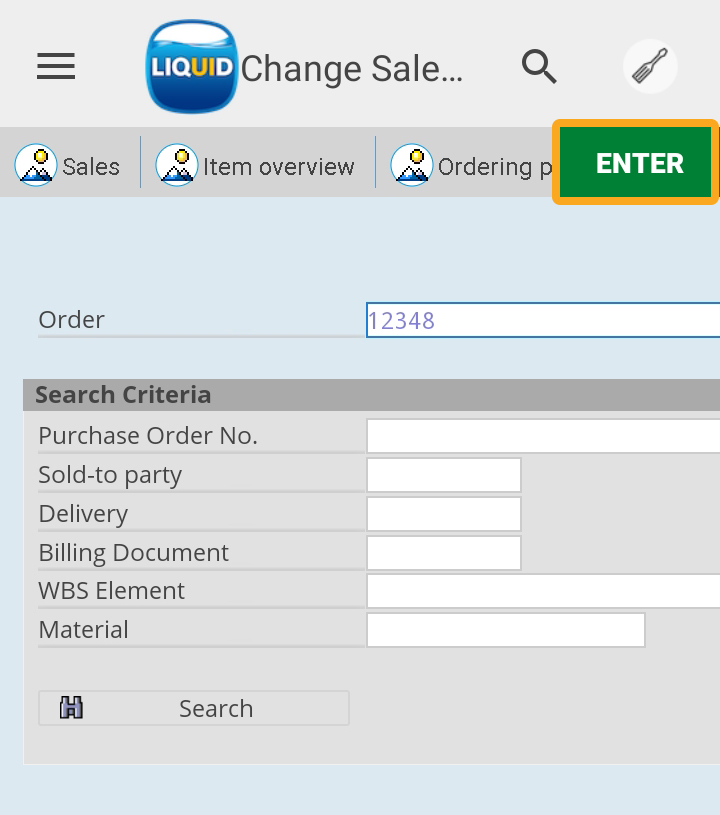The width and height of the screenshot is (720, 815).
Task: Focus the Order number field
Action: click(x=543, y=320)
